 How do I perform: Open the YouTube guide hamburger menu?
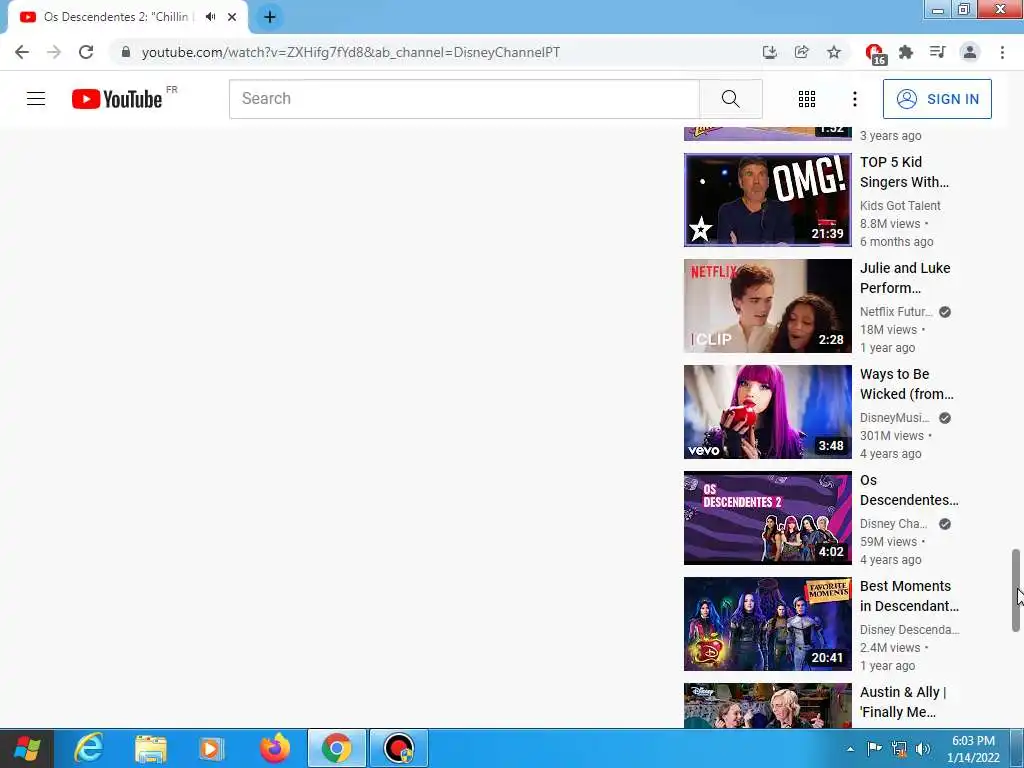tap(36, 99)
